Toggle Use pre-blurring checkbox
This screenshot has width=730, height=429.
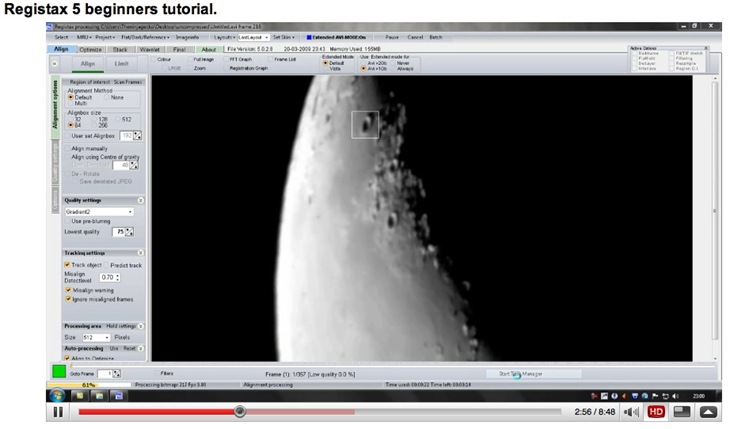tap(68, 221)
